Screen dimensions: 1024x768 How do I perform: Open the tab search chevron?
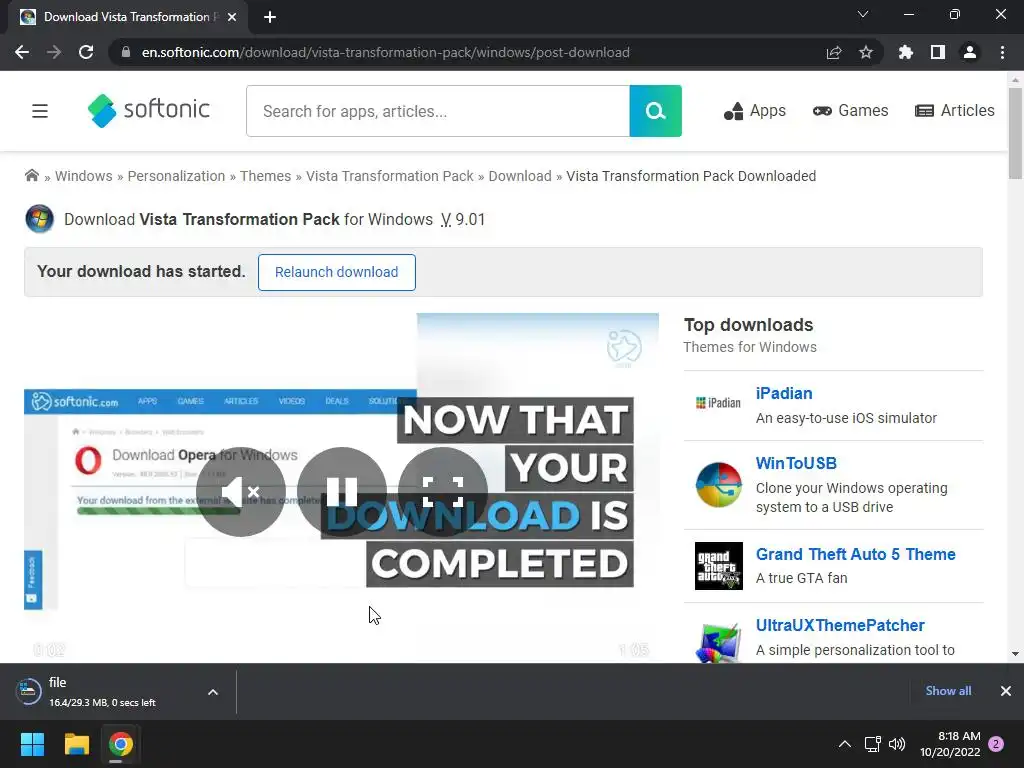[x=863, y=14]
